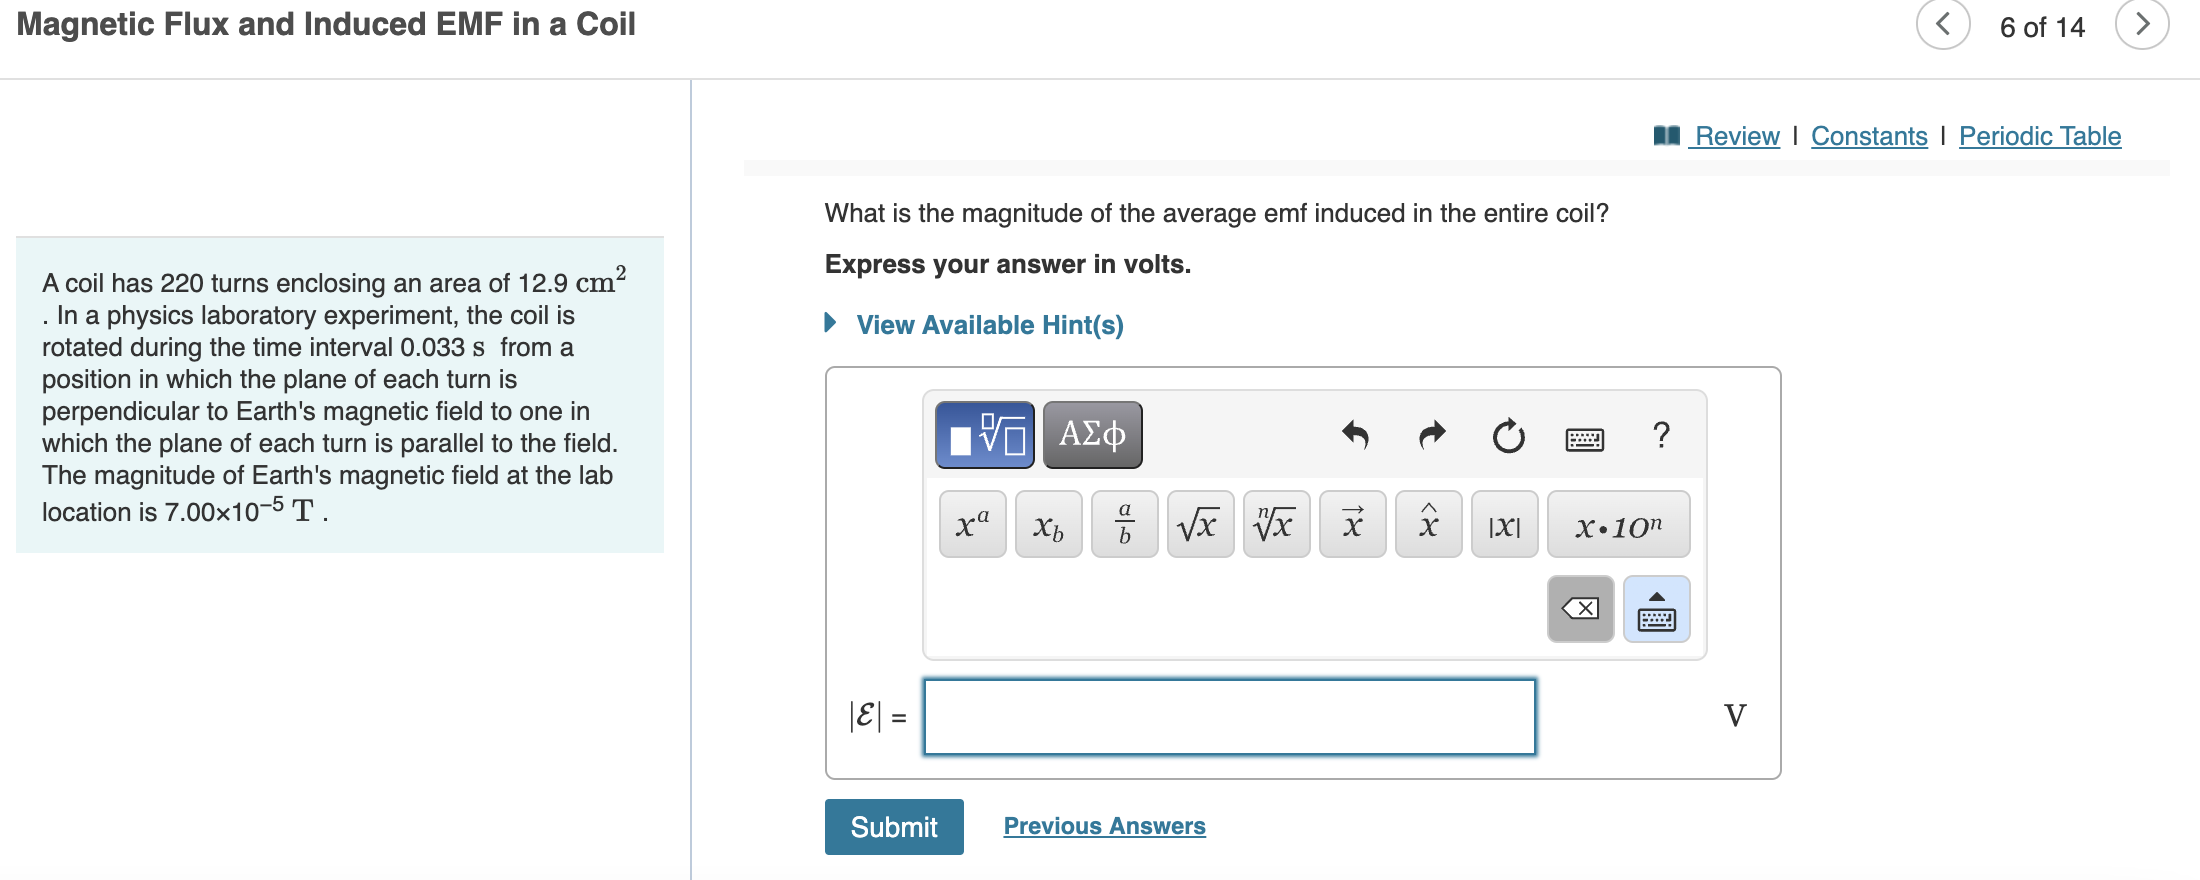Toggle the on-screen keypad collapse button
Image resolution: width=2200 pixels, height=880 pixels.
tap(1657, 609)
